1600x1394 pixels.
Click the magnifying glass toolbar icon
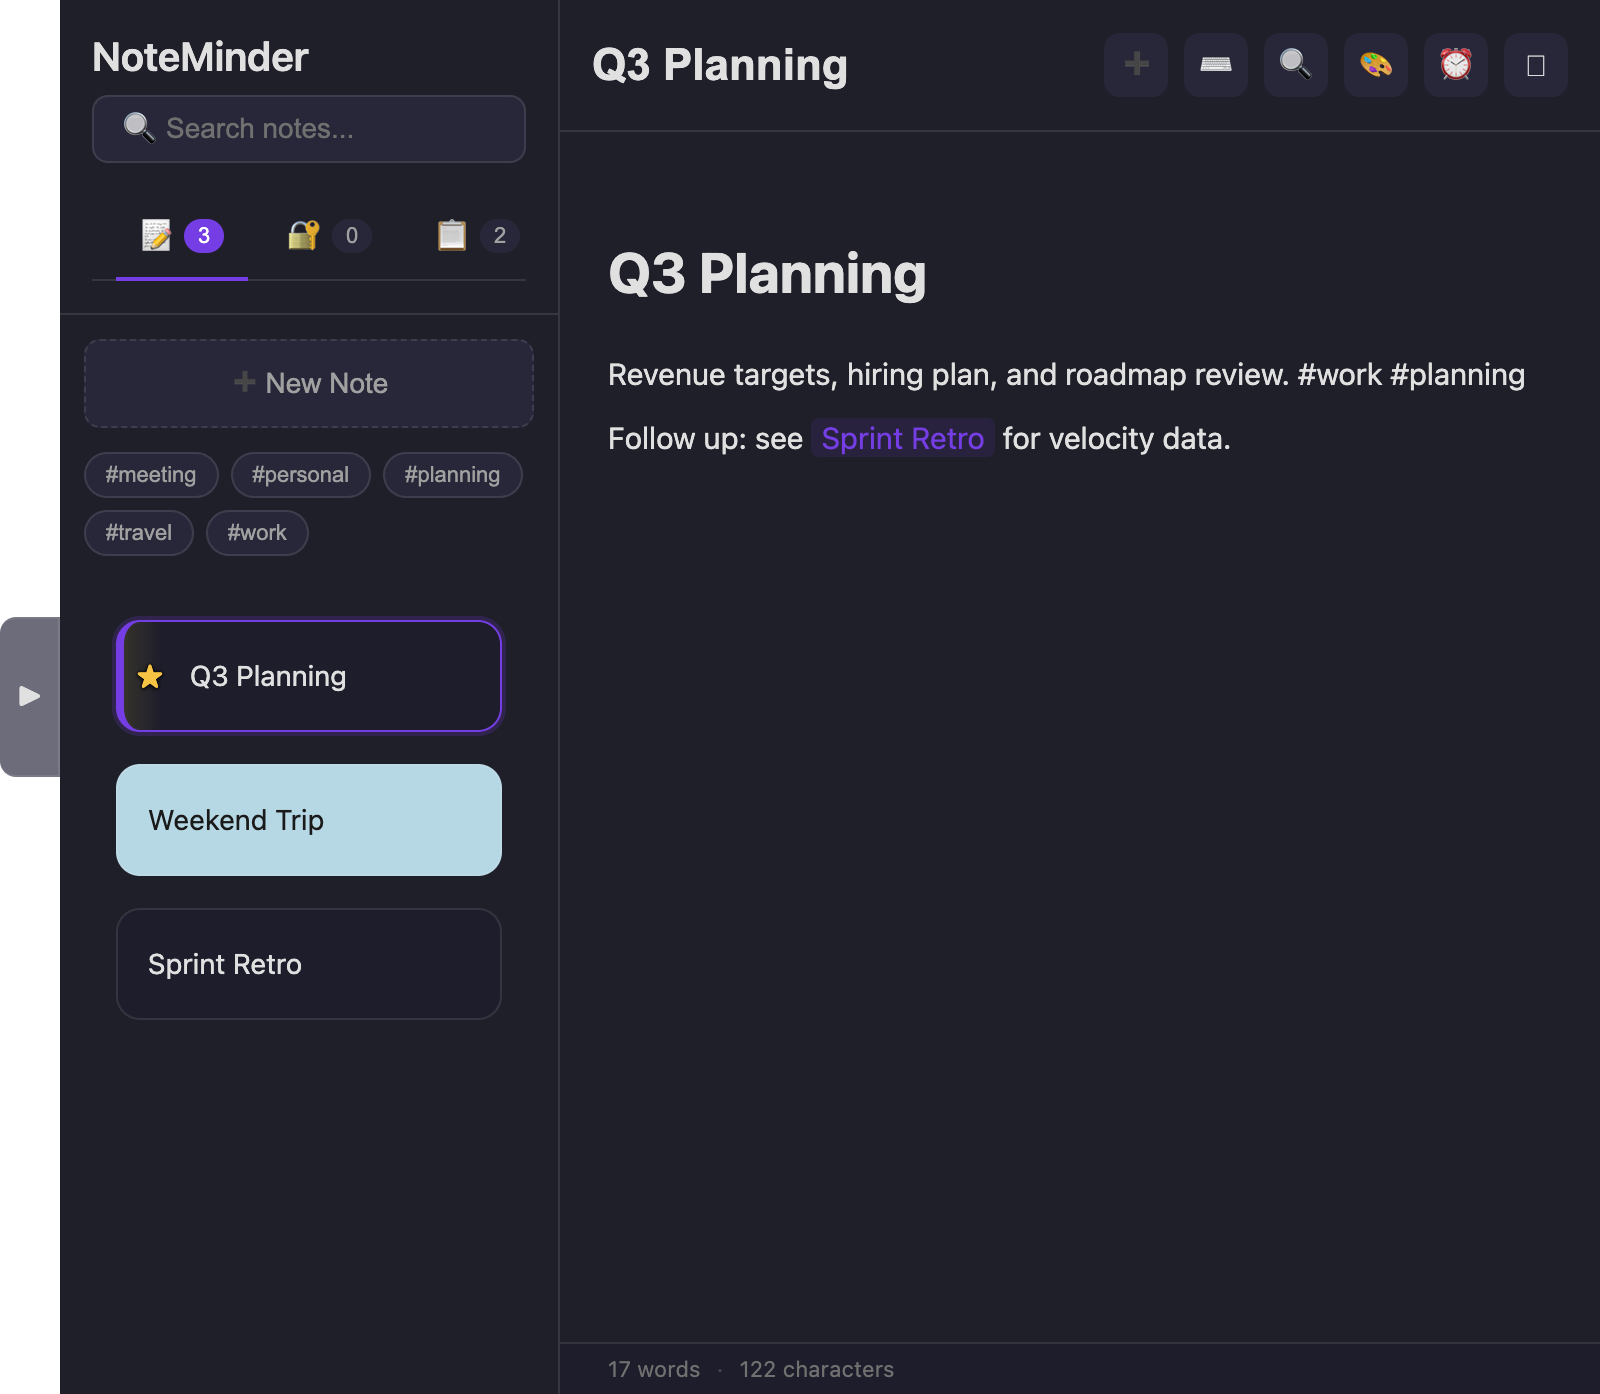pos(1296,65)
